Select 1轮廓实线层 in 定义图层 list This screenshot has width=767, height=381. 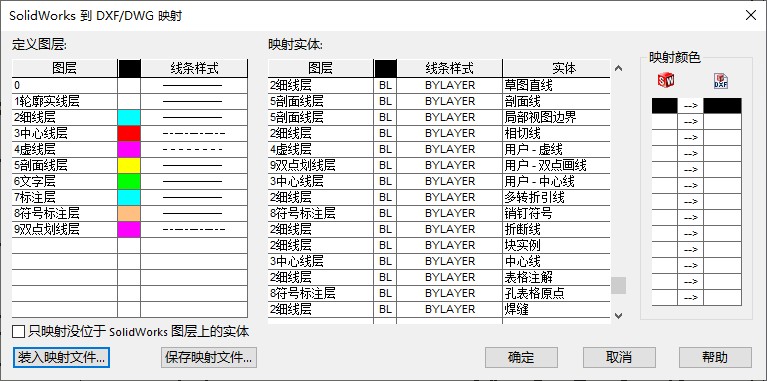(x=65, y=102)
